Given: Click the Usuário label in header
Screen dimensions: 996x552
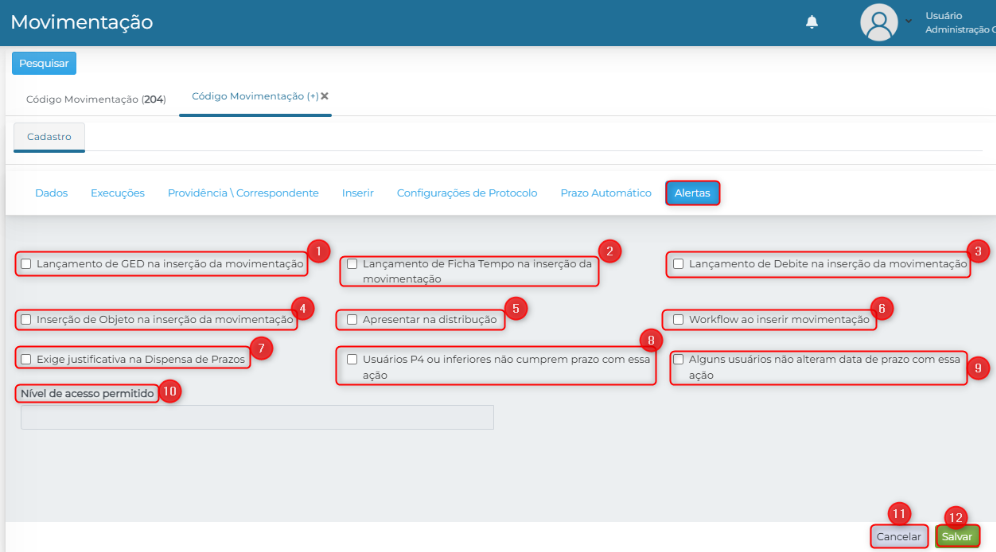Looking at the screenshot, I should [944, 15].
